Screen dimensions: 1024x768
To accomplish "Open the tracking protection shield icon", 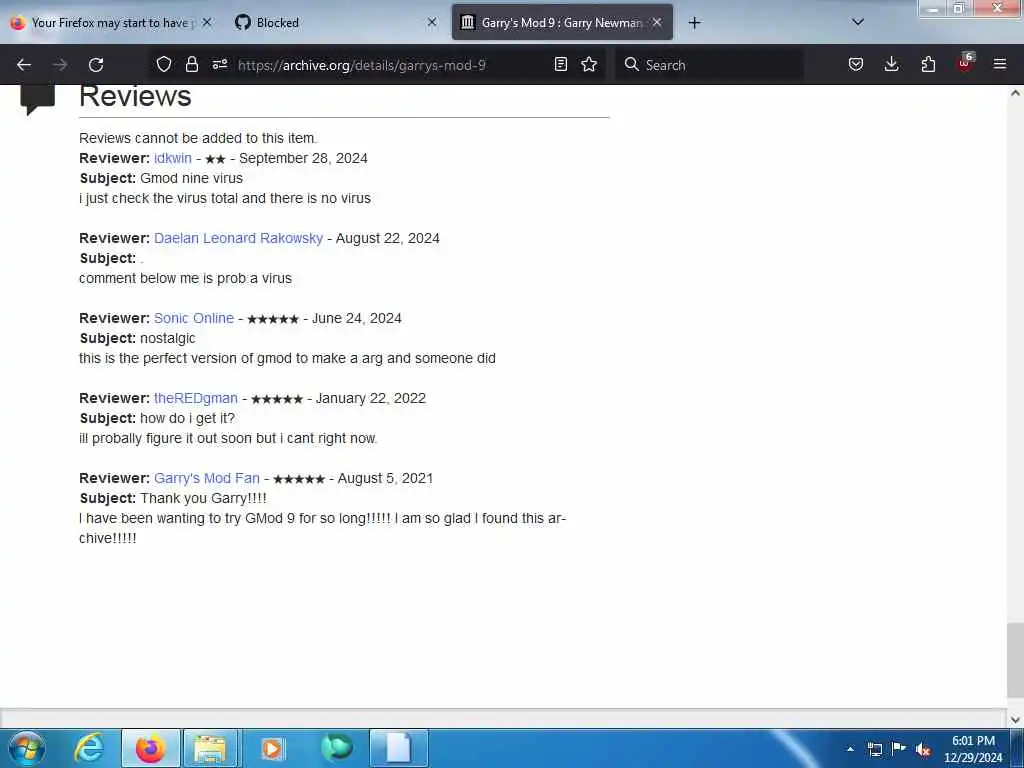I will coord(164,64).
